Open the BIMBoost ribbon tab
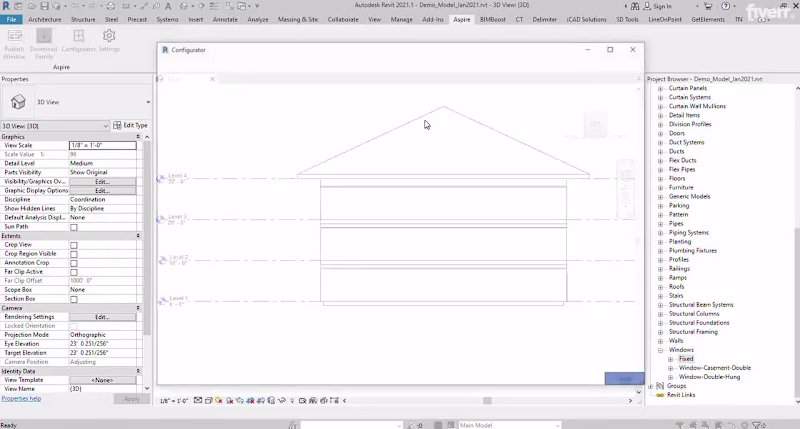 coord(493,19)
